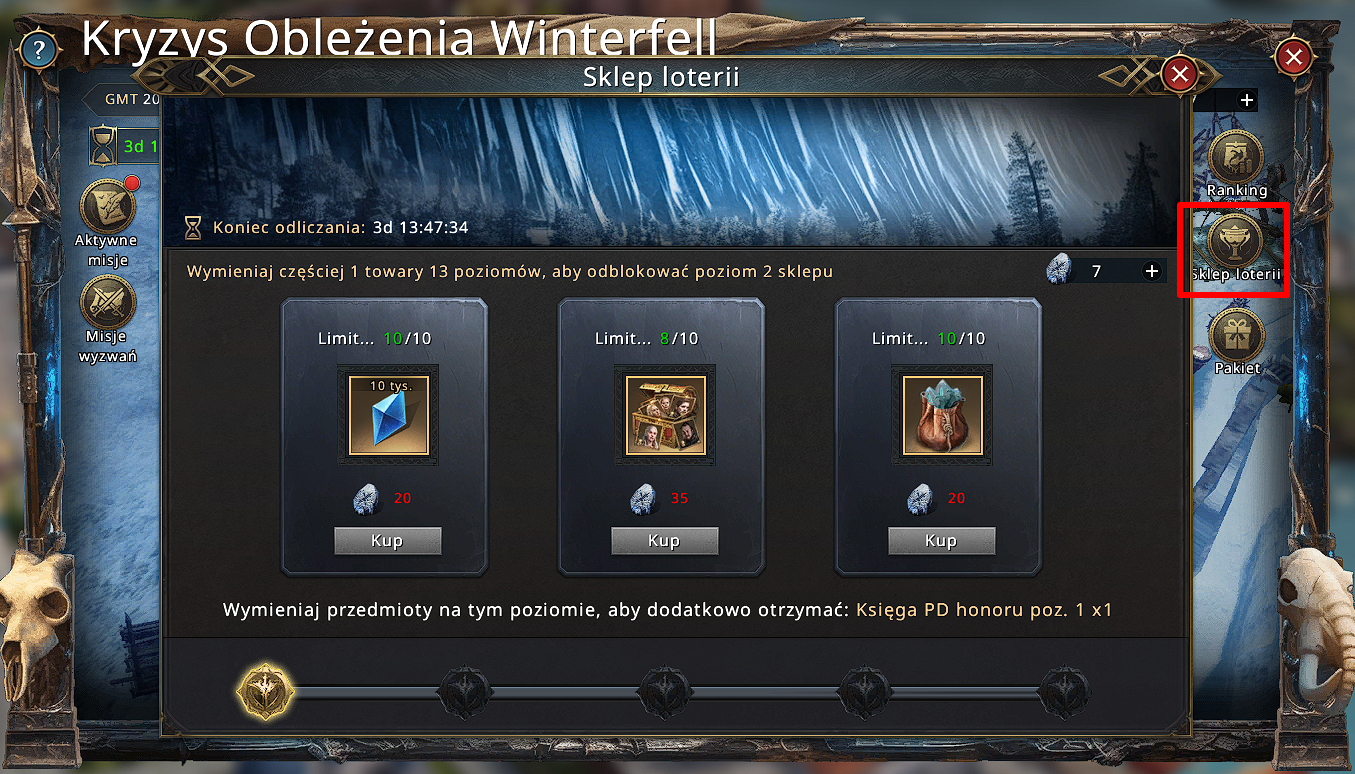Select the blue crystal 10 tys. item
The height and width of the screenshot is (774, 1355).
[387, 415]
